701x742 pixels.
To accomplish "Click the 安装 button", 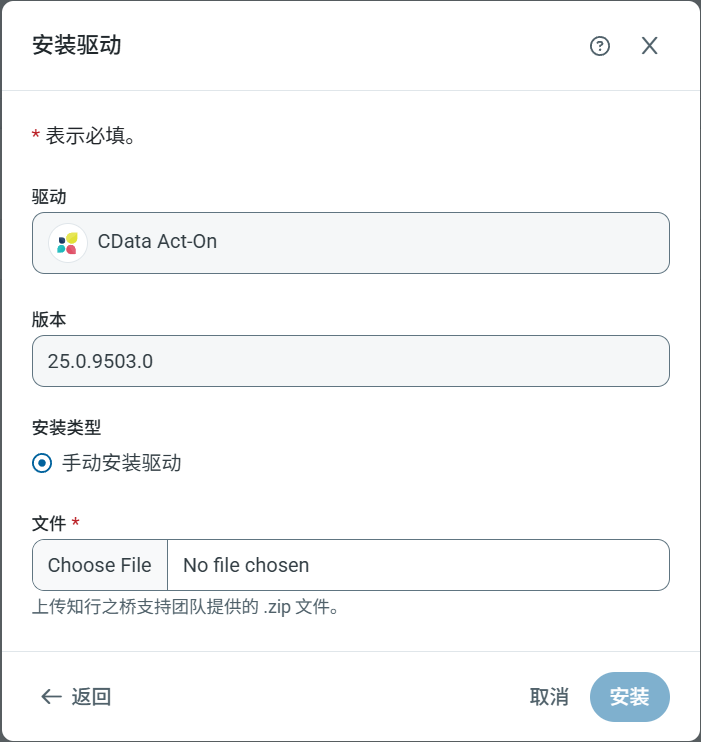I will (629, 697).
